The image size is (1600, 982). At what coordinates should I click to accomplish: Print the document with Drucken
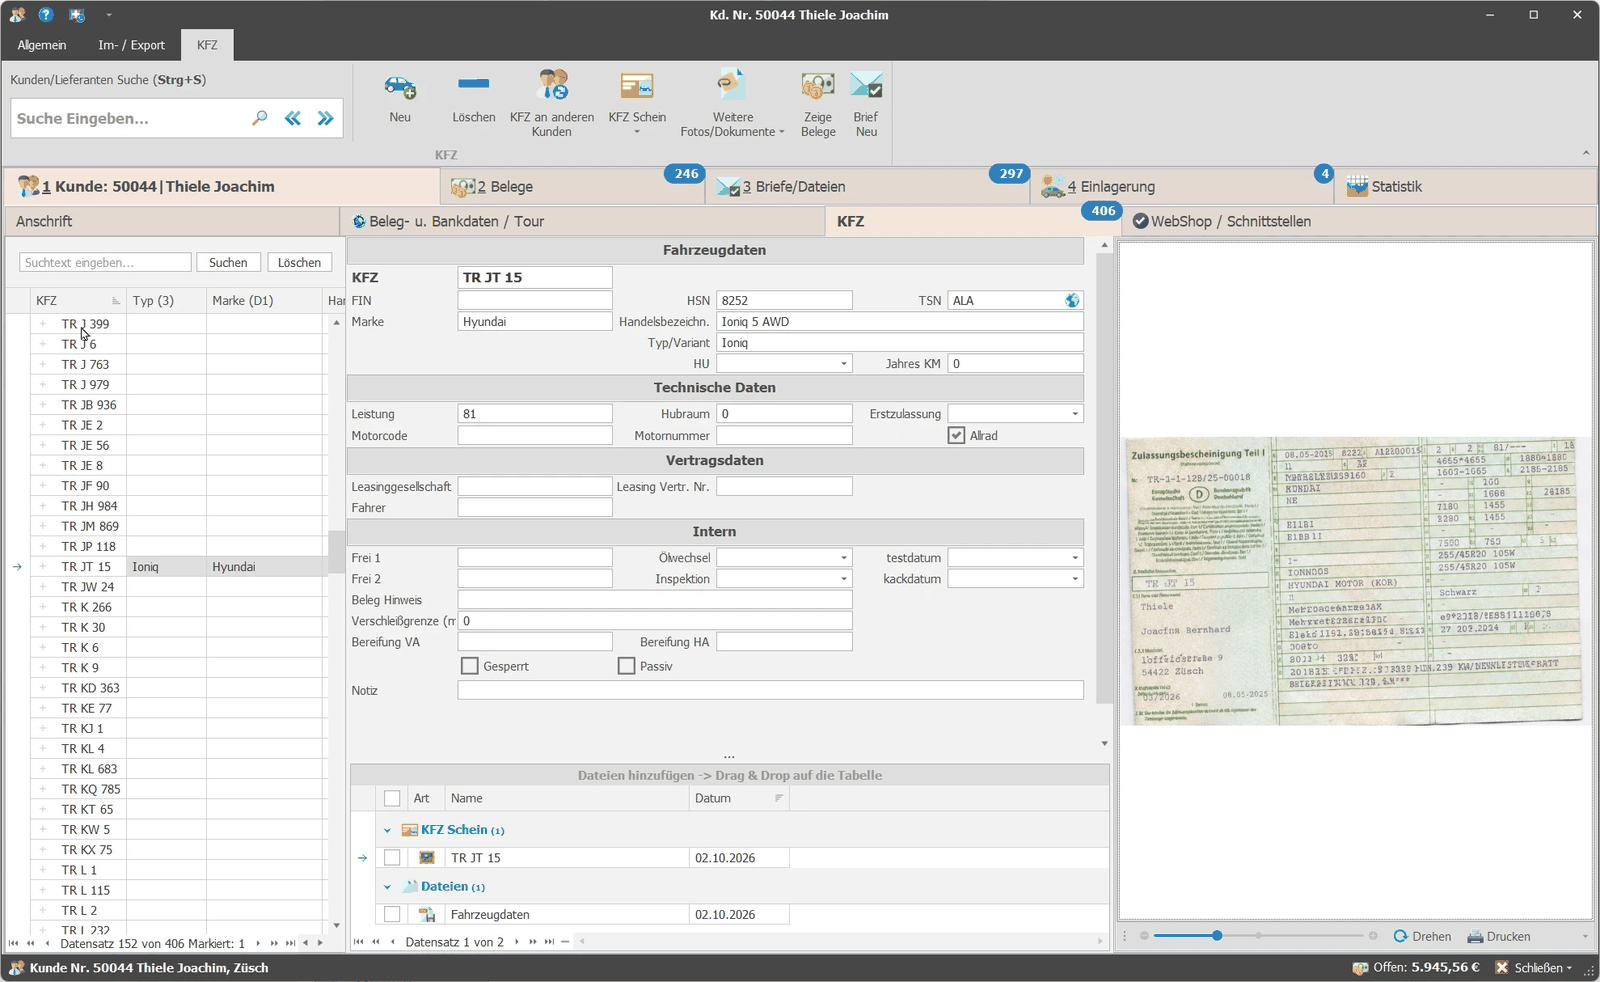click(1499, 937)
